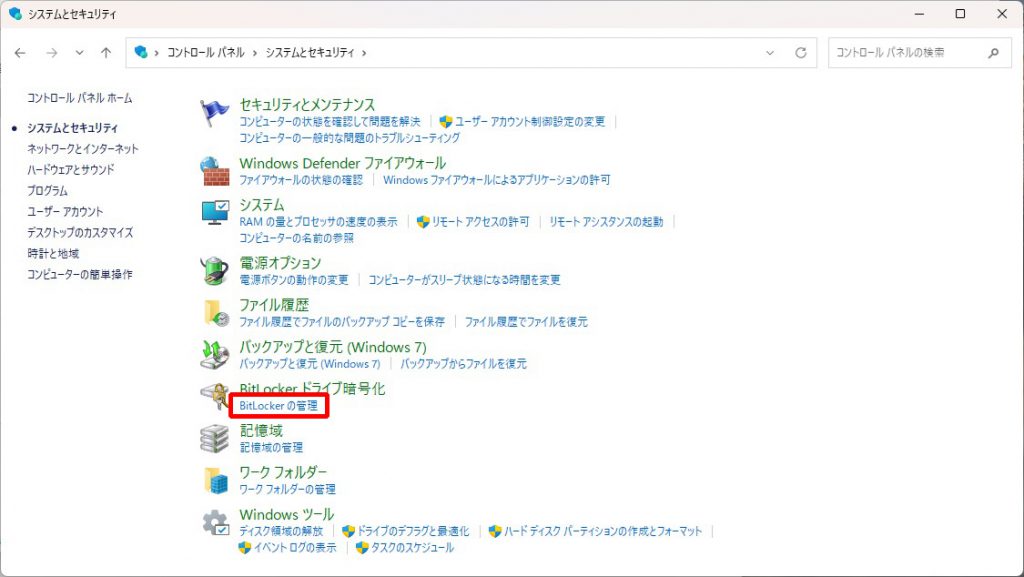Viewport: 1024px width, 577px height.
Task: Click the search magnifier icon
Action: (993, 53)
